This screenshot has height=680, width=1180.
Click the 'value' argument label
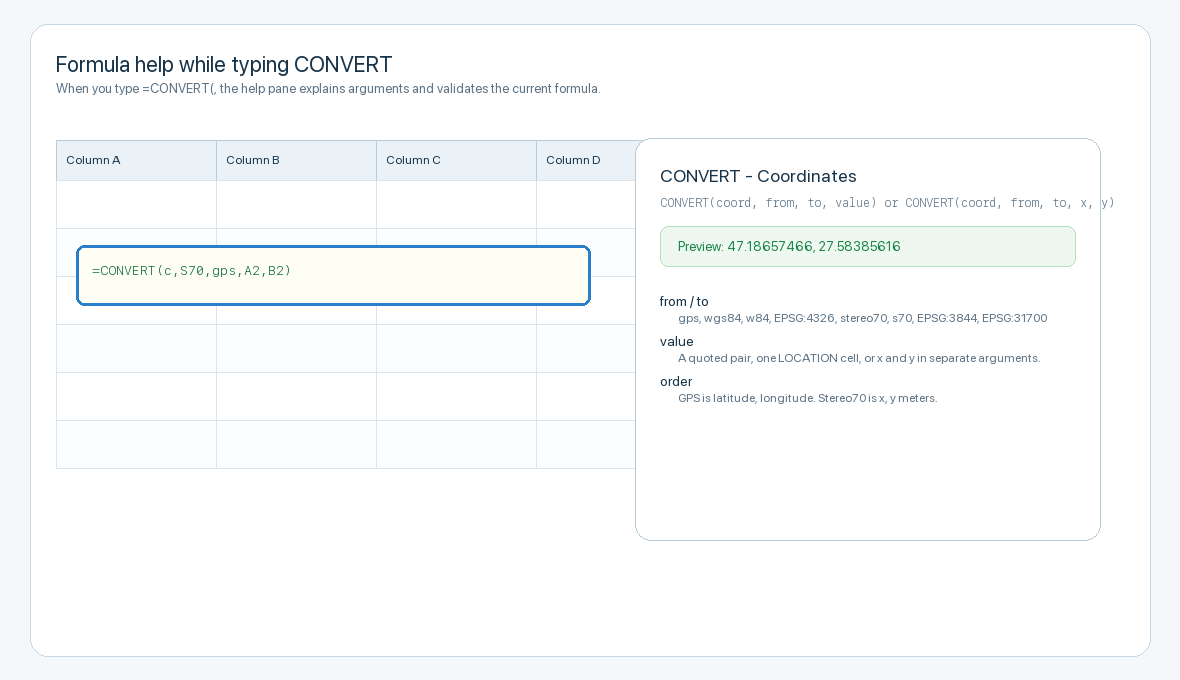point(677,342)
